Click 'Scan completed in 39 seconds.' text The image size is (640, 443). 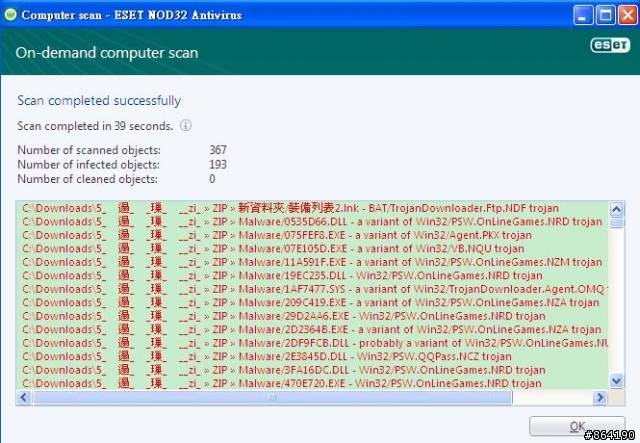click(x=95, y=126)
